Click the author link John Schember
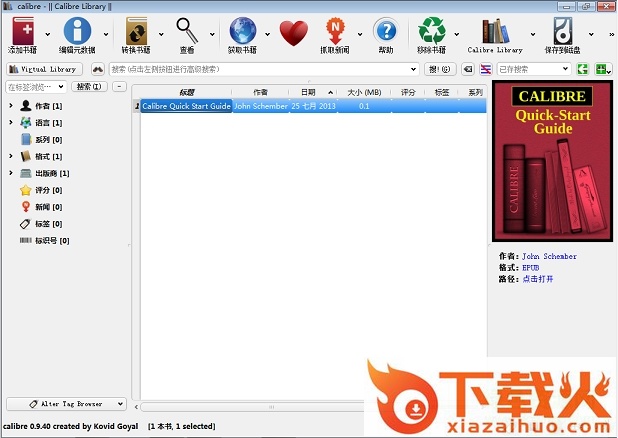618x438 pixels. pos(549,256)
